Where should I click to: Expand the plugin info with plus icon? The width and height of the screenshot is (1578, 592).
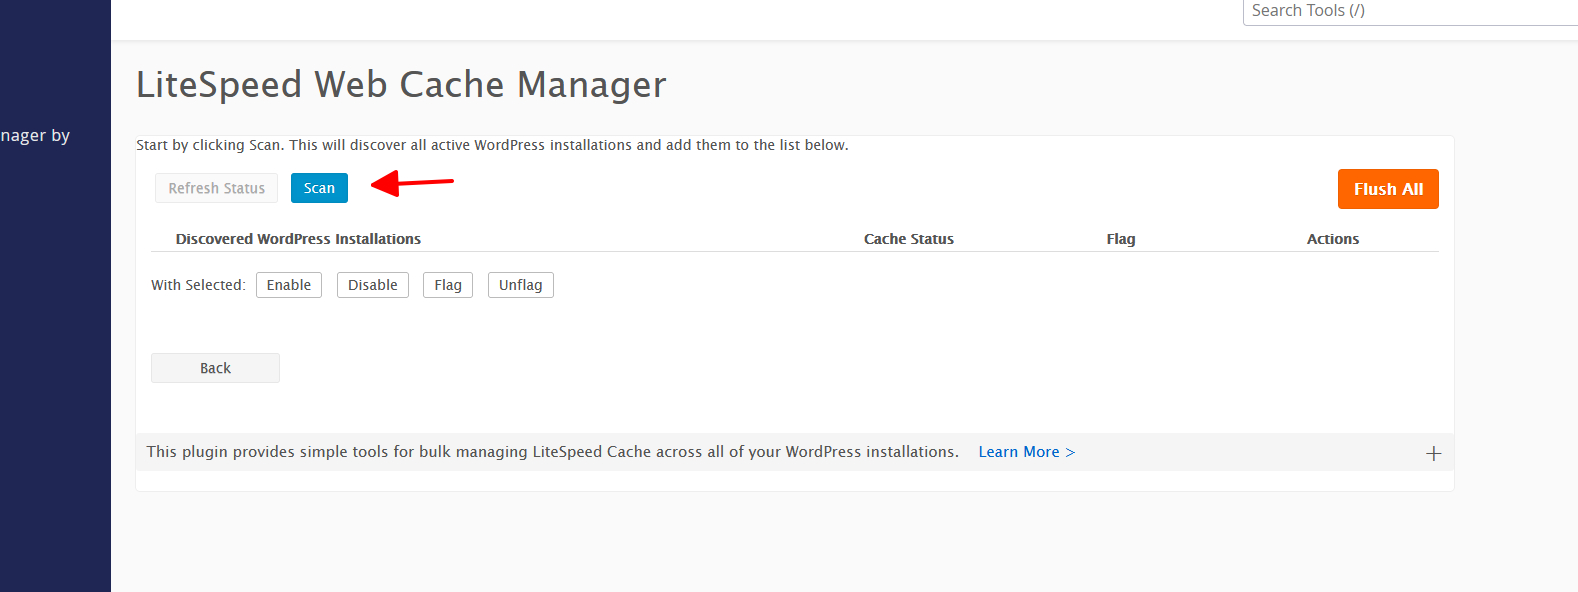(1433, 453)
